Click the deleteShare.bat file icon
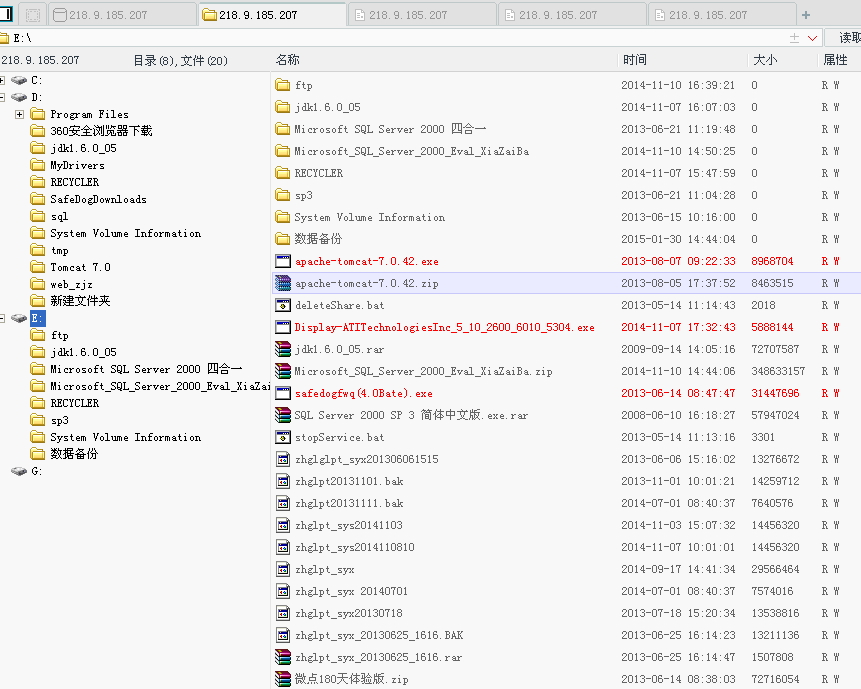Screen dimensions: 861x689 click(x=283, y=305)
